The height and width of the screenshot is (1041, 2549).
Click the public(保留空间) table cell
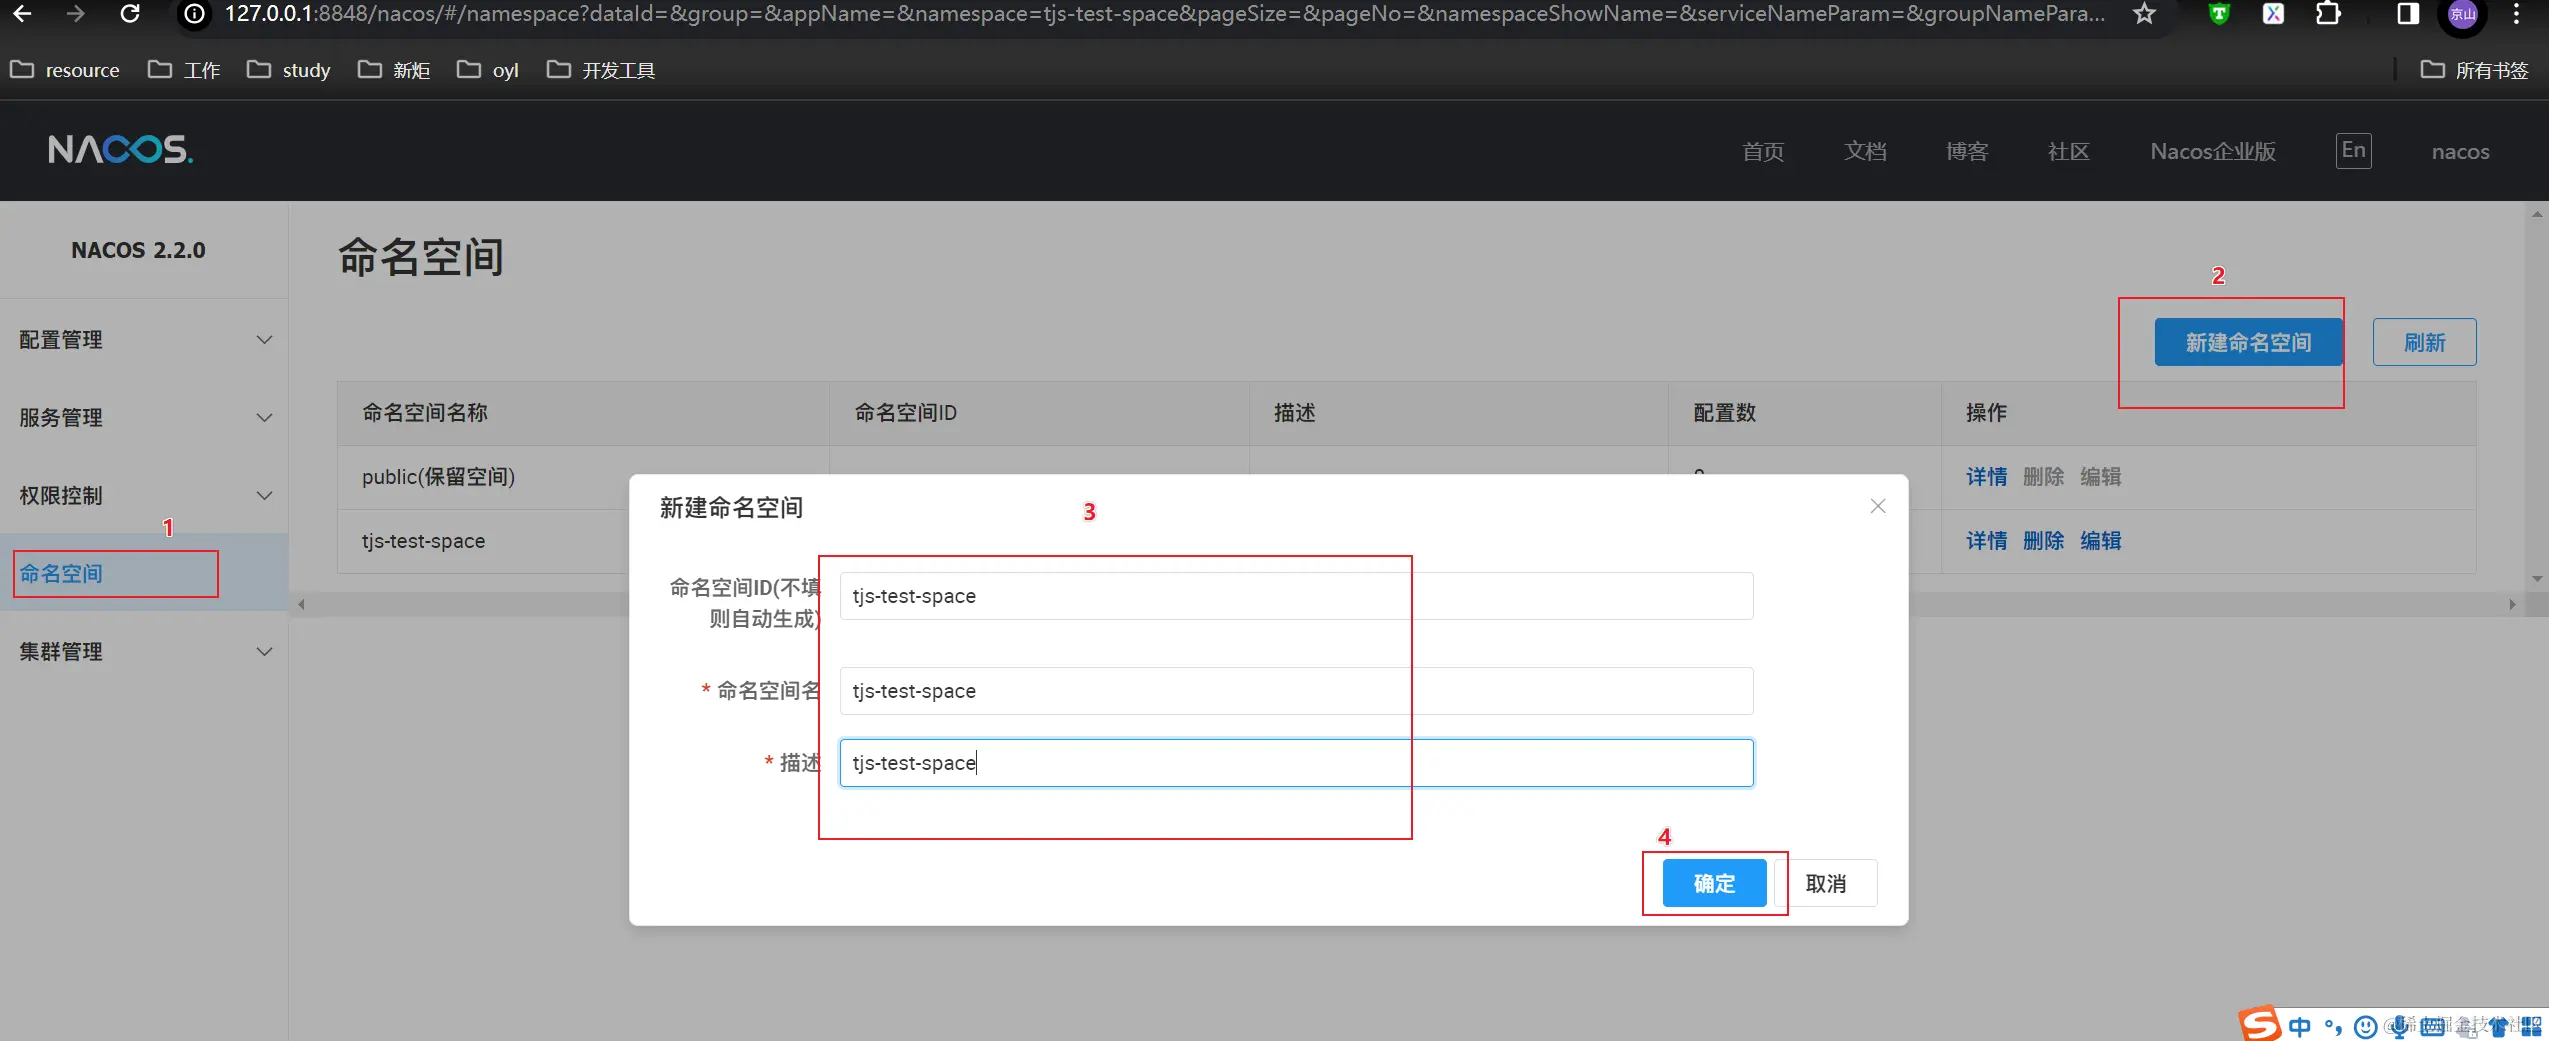(438, 477)
